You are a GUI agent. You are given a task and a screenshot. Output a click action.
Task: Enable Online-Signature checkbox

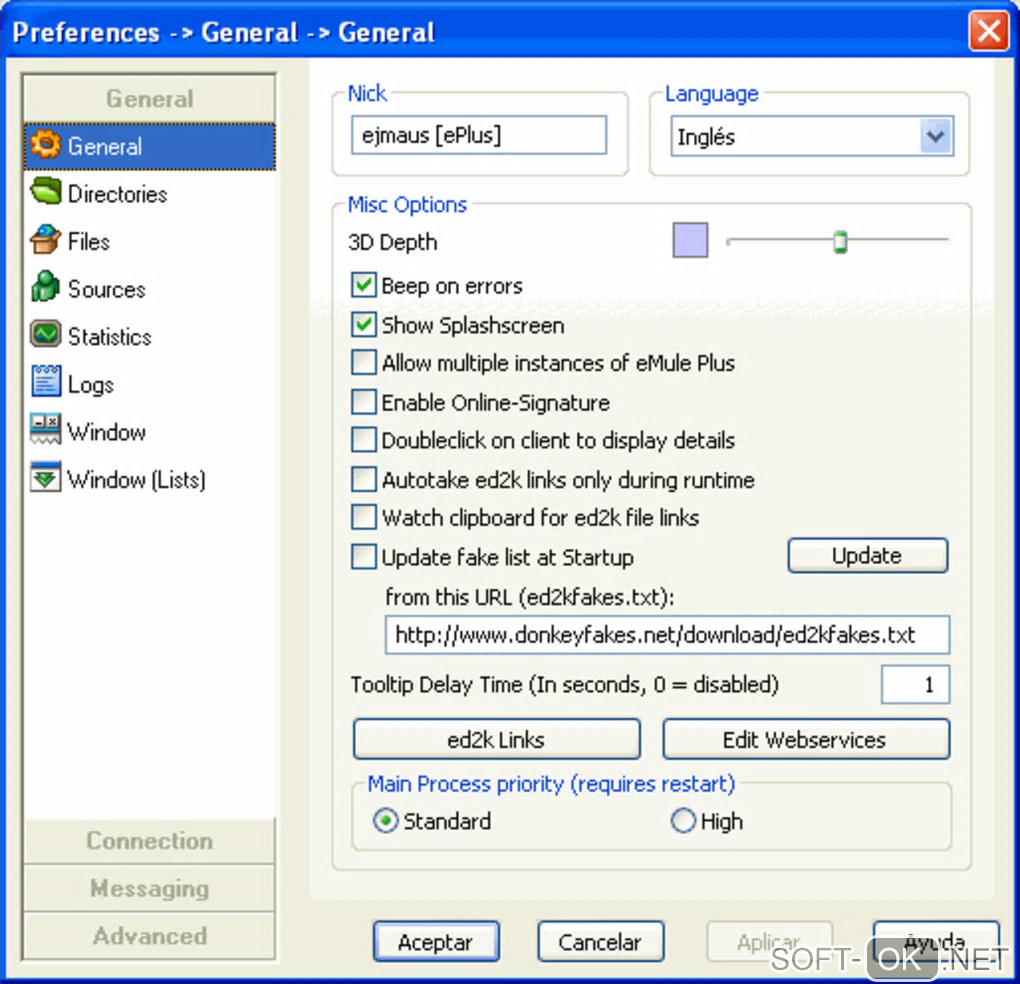point(364,402)
